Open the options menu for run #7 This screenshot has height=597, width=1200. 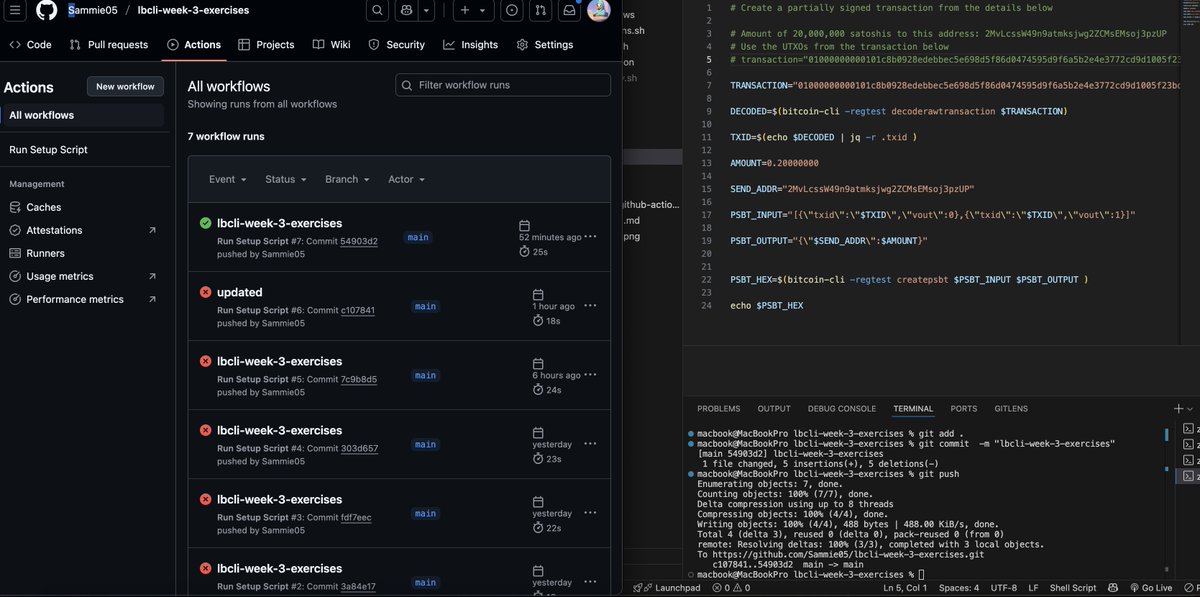tap(590, 237)
